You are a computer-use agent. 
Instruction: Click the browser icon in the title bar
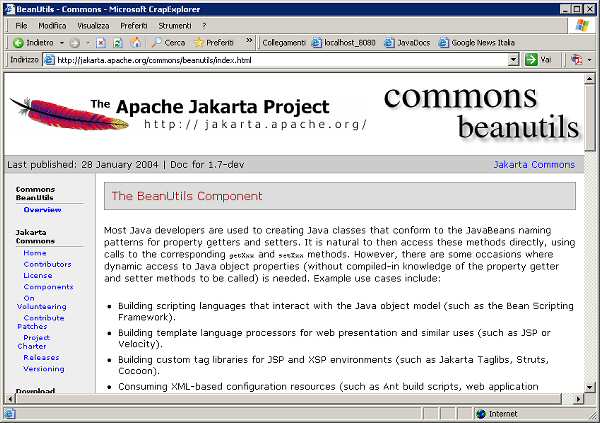(x=10, y=9)
